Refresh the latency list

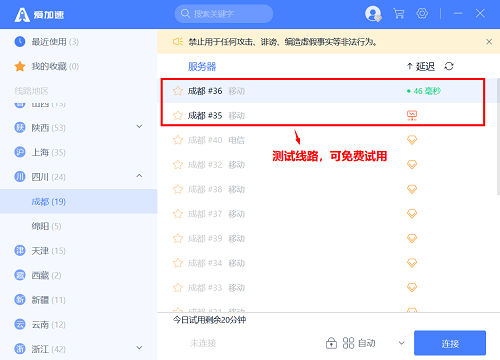point(449,66)
